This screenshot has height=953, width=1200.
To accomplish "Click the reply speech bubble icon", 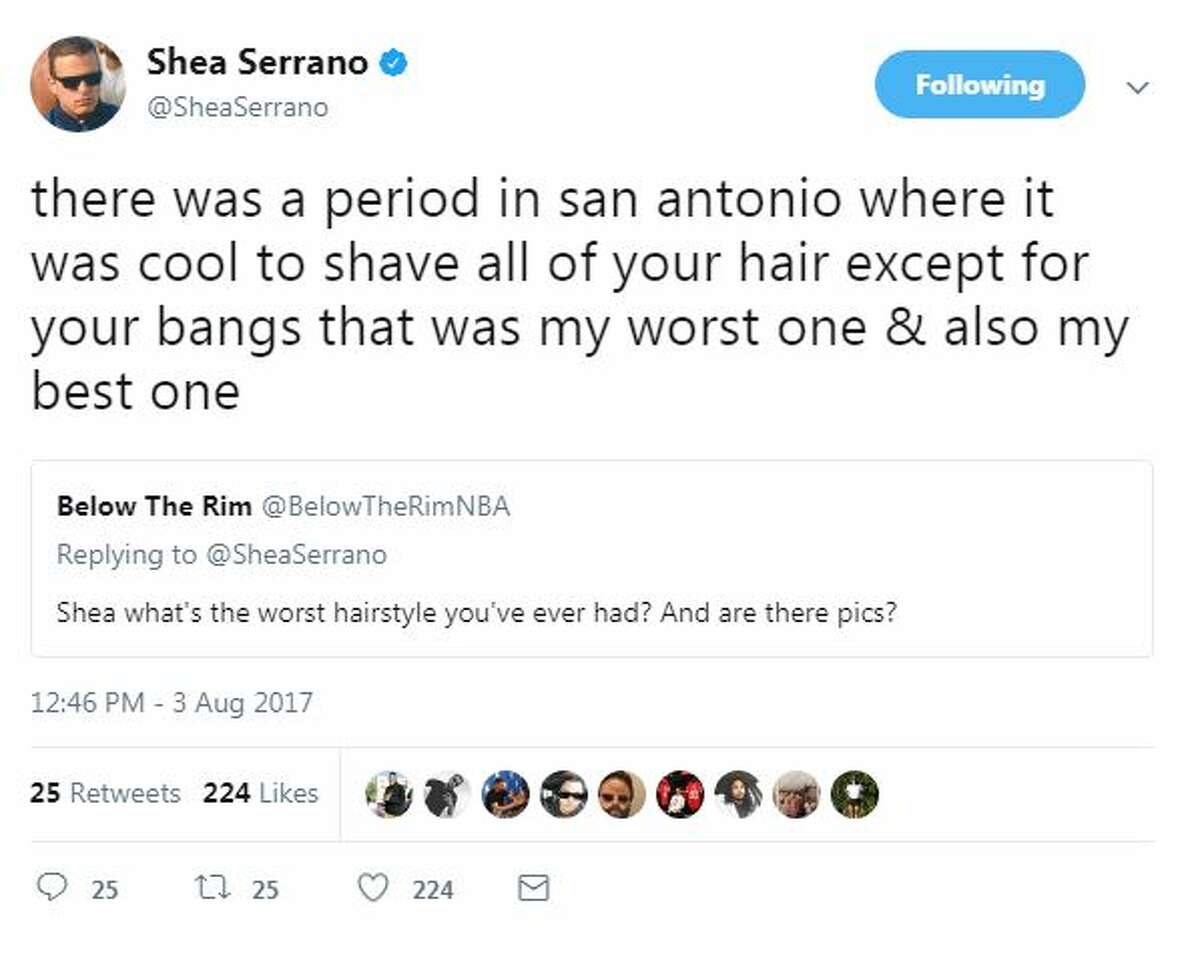I will click(53, 888).
